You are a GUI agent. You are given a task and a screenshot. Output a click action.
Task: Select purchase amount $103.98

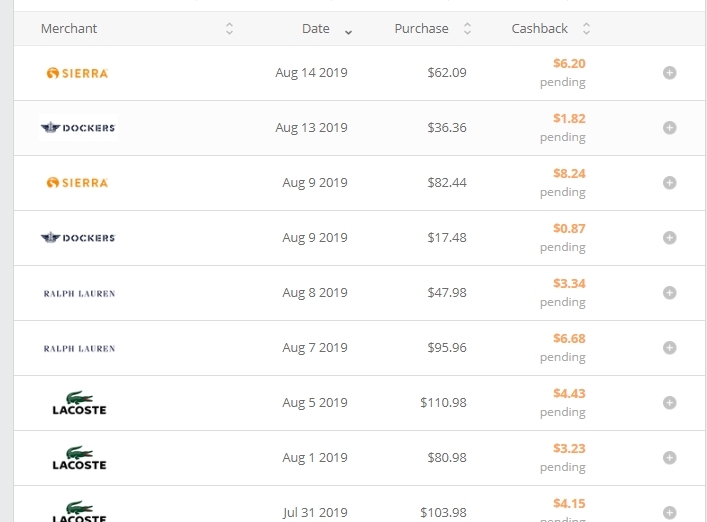tap(443, 513)
